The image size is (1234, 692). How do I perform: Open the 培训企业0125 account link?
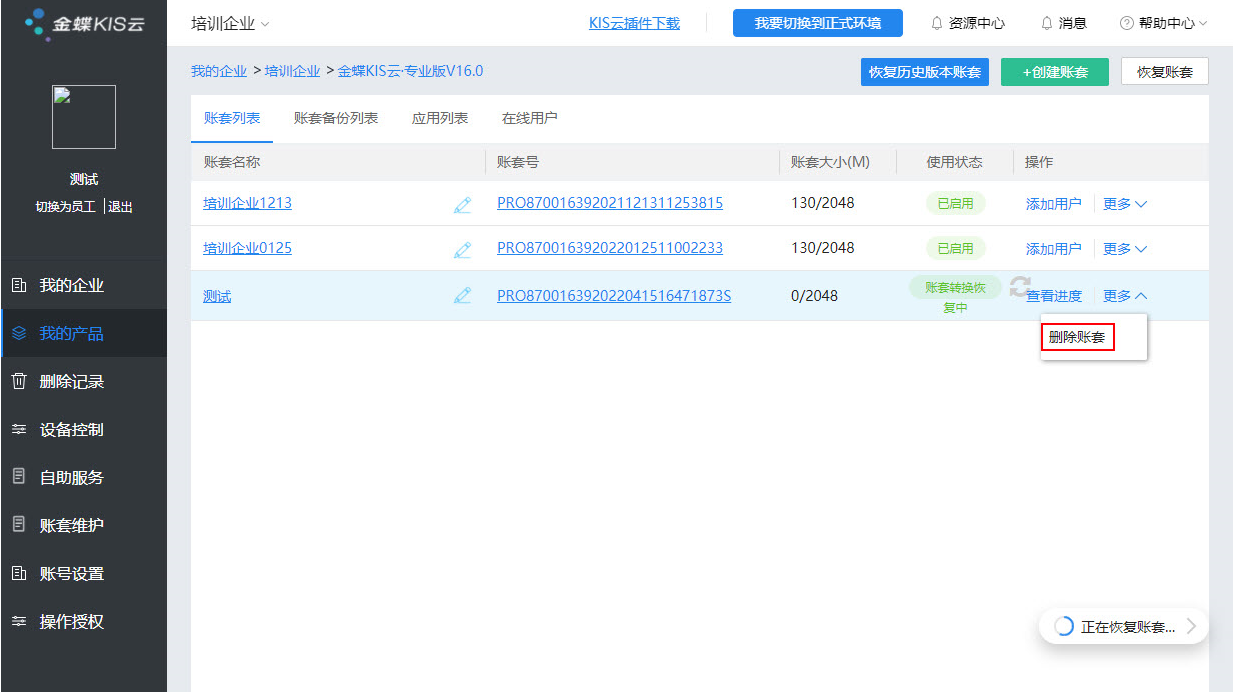click(x=247, y=249)
